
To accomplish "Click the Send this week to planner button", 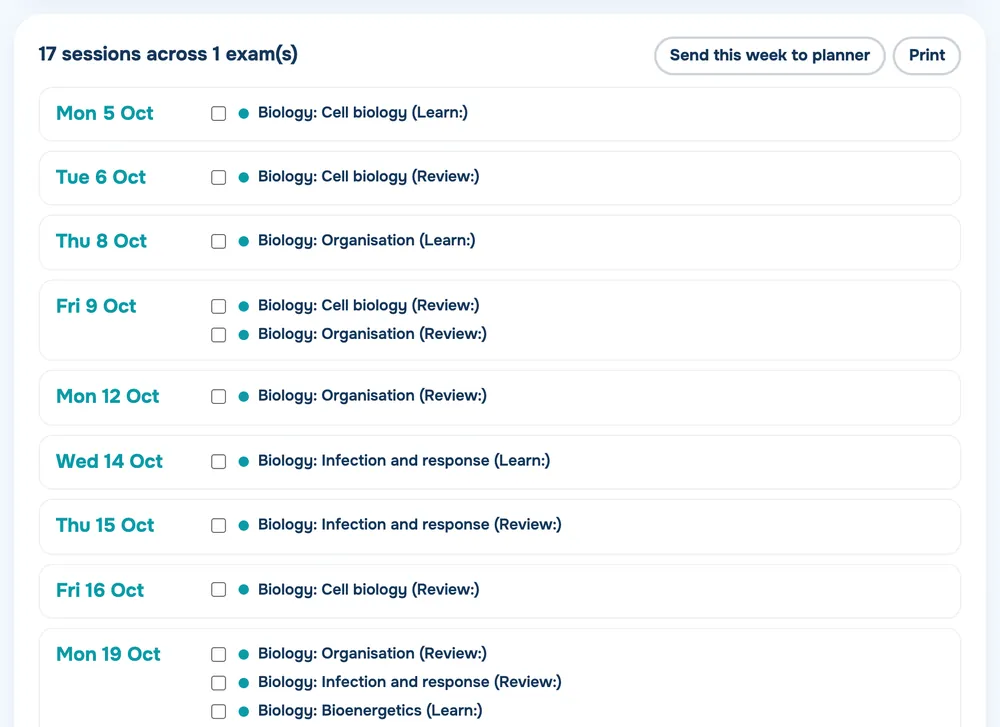I will click(769, 55).
